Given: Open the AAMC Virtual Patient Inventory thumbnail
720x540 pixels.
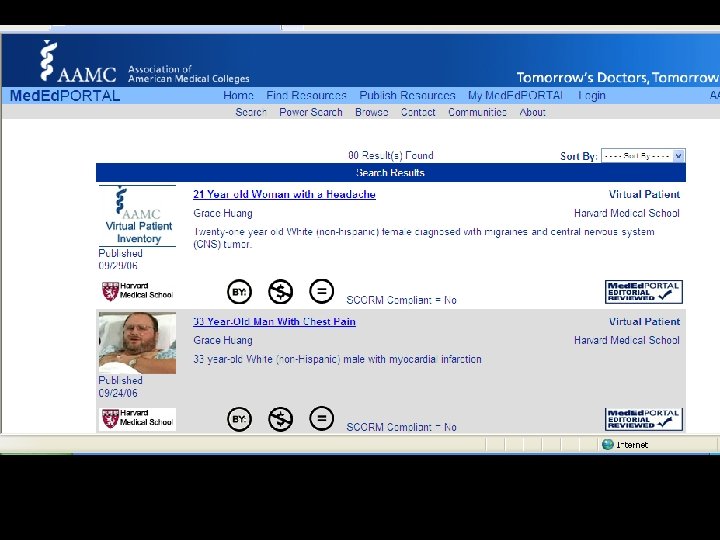Looking at the screenshot, I should point(137,215).
